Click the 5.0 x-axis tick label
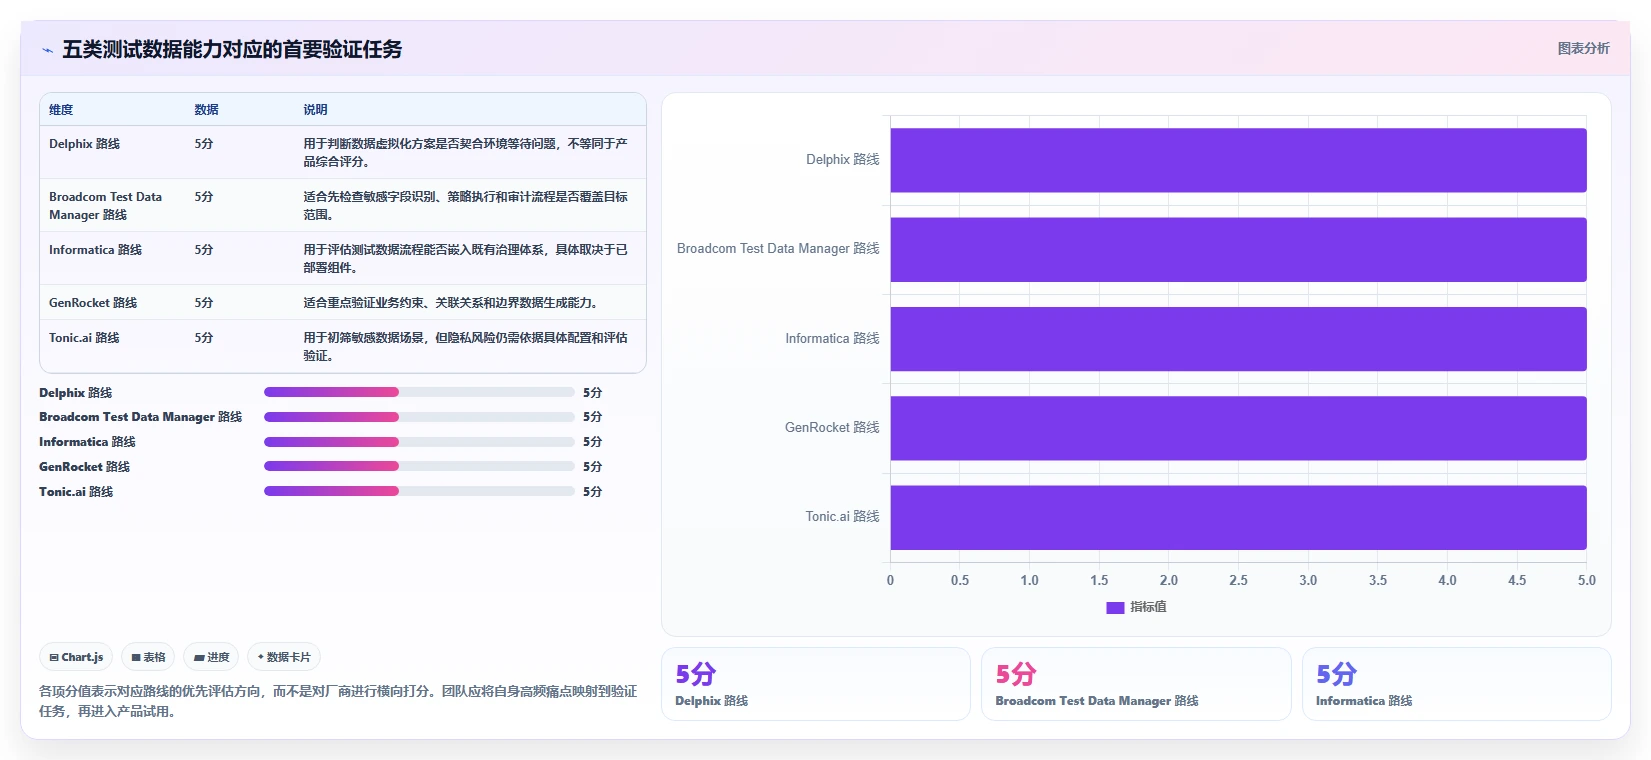The width and height of the screenshot is (1651, 760). [1587, 580]
